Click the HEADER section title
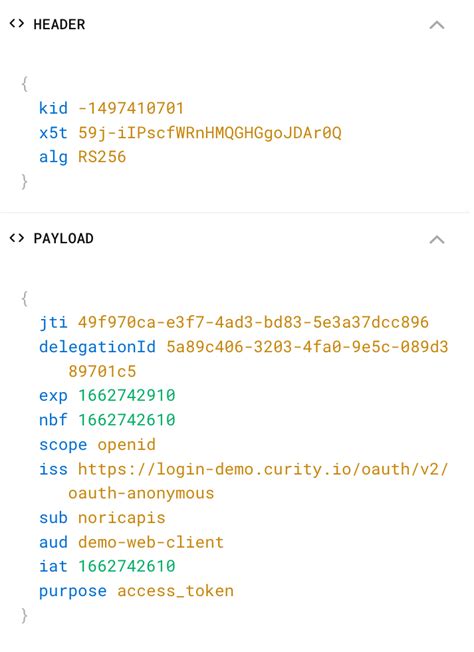This screenshot has height=652, width=474. tap(59, 24)
